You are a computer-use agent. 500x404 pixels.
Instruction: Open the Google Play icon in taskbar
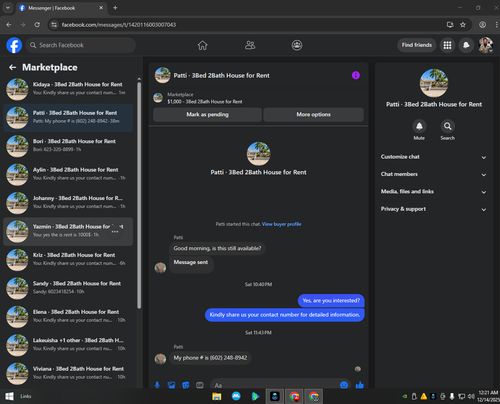(x=255, y=396)
